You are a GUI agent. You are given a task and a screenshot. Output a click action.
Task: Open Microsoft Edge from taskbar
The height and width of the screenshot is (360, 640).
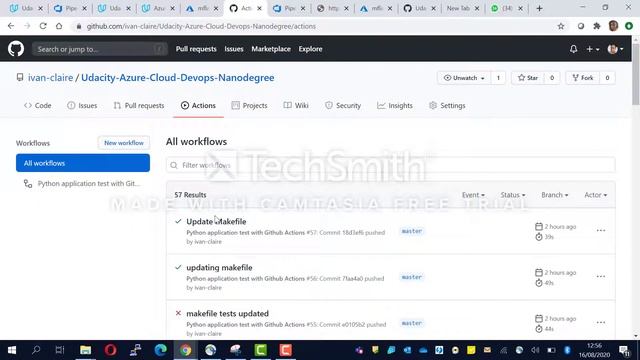pyautogui.click(x=160, y=350)
